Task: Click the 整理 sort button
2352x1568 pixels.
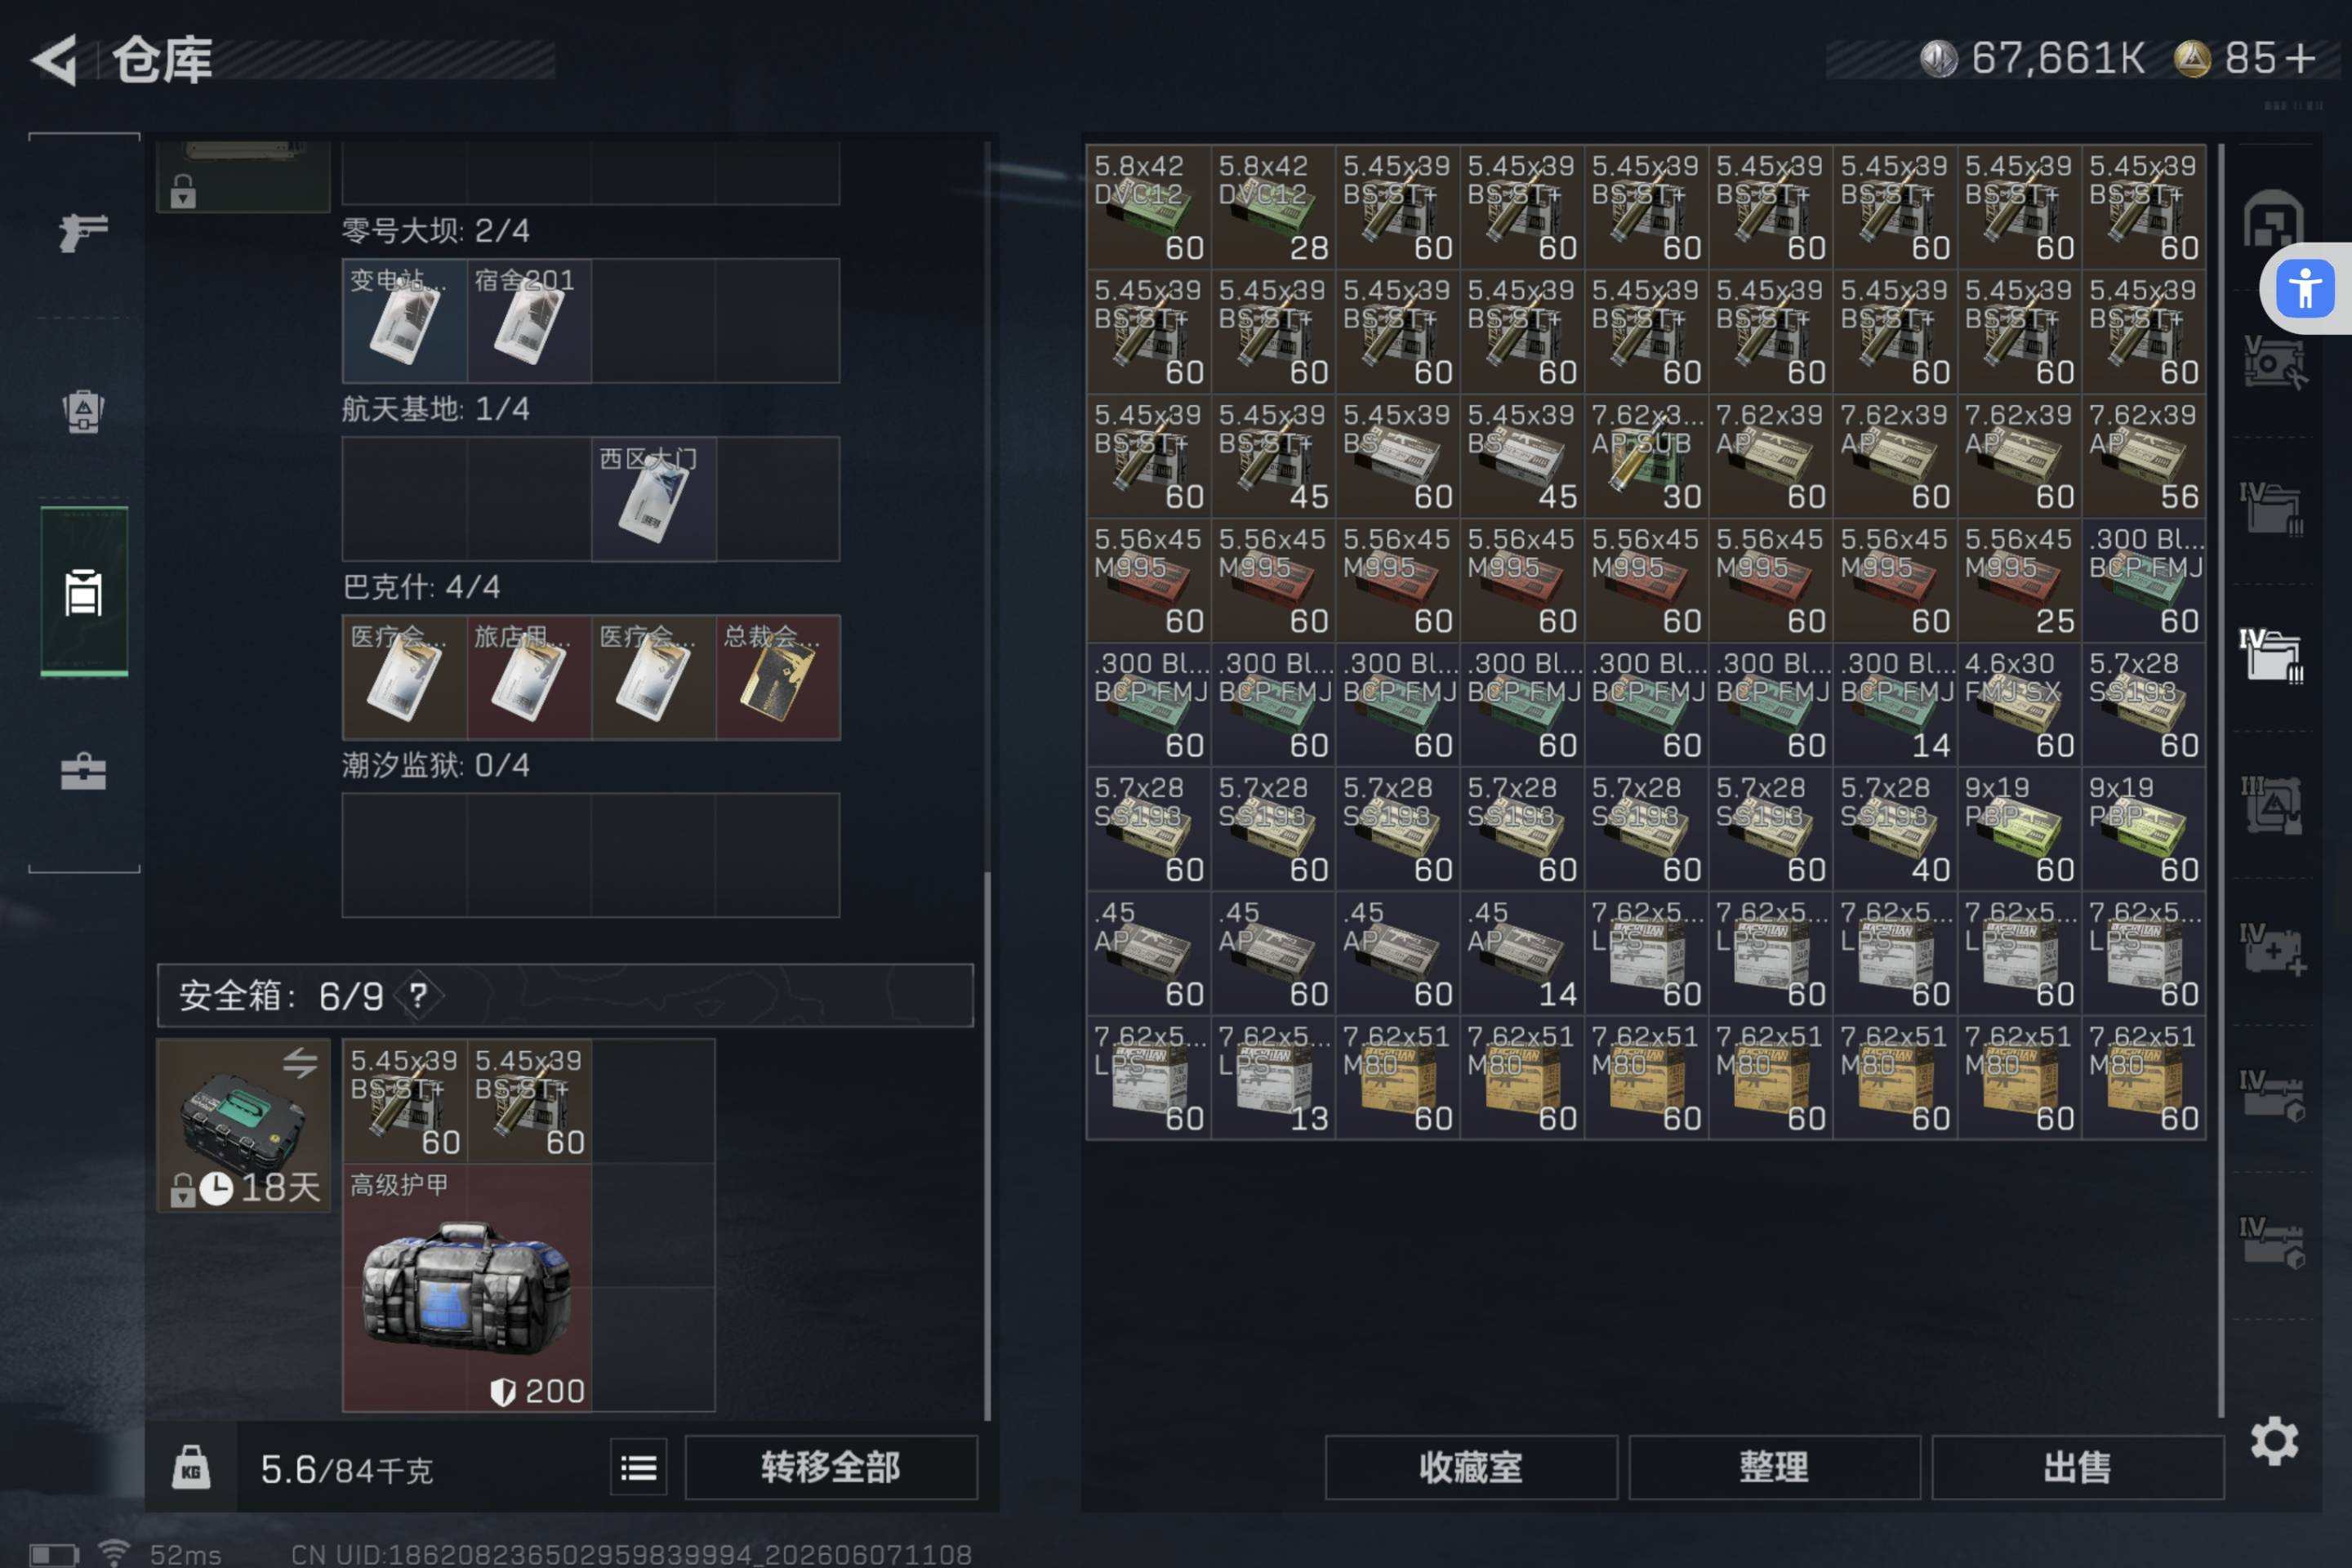Action: pos(1774,1467)
